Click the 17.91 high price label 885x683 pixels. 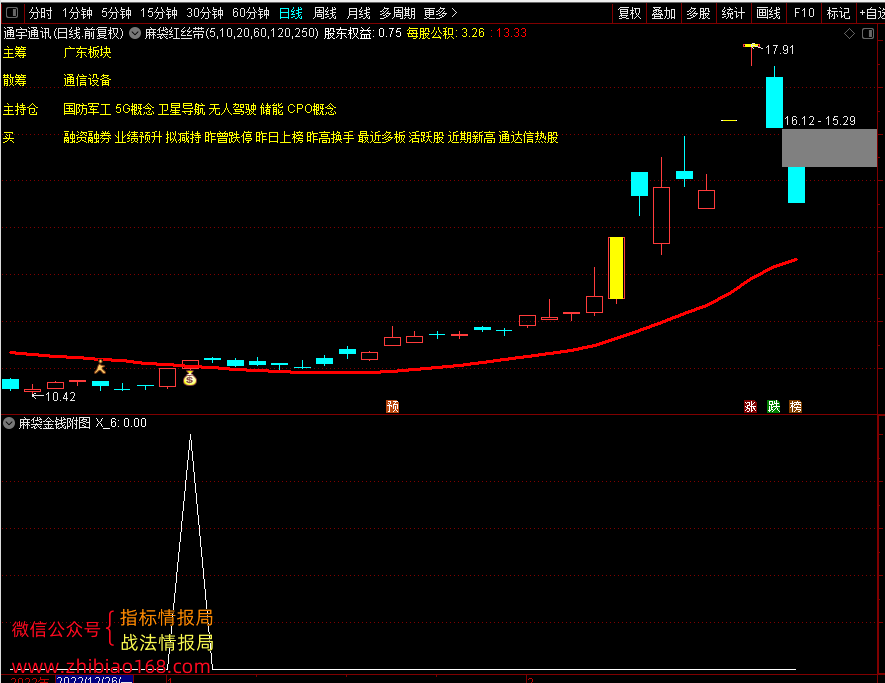[779, 50]
